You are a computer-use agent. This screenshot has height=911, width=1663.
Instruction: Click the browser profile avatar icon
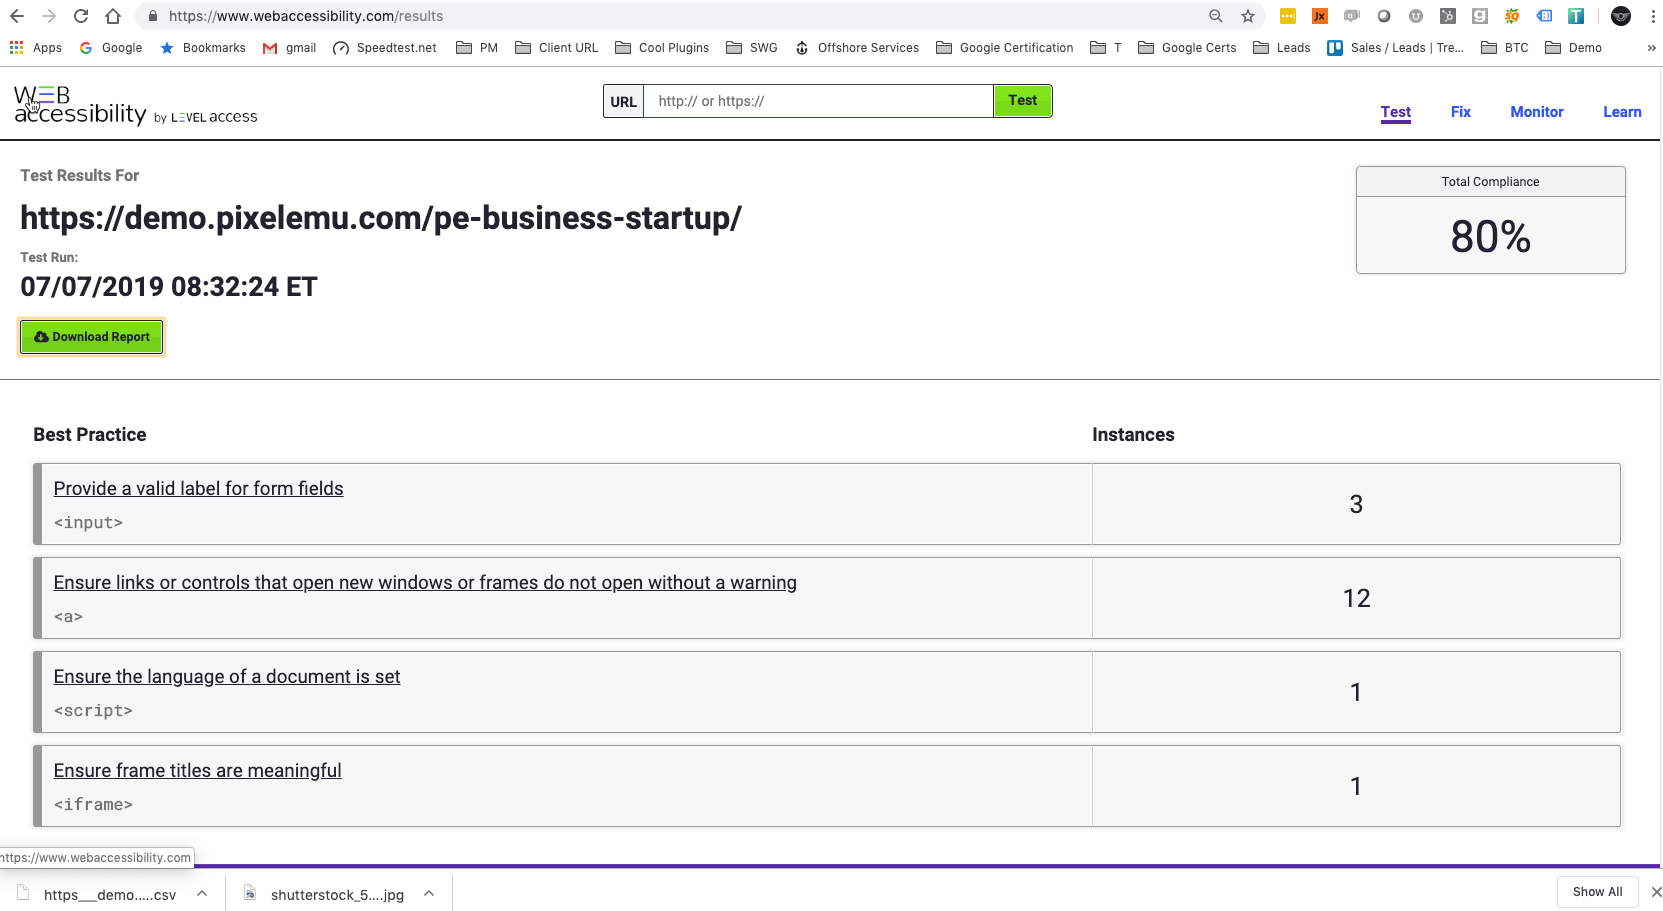1622,17
